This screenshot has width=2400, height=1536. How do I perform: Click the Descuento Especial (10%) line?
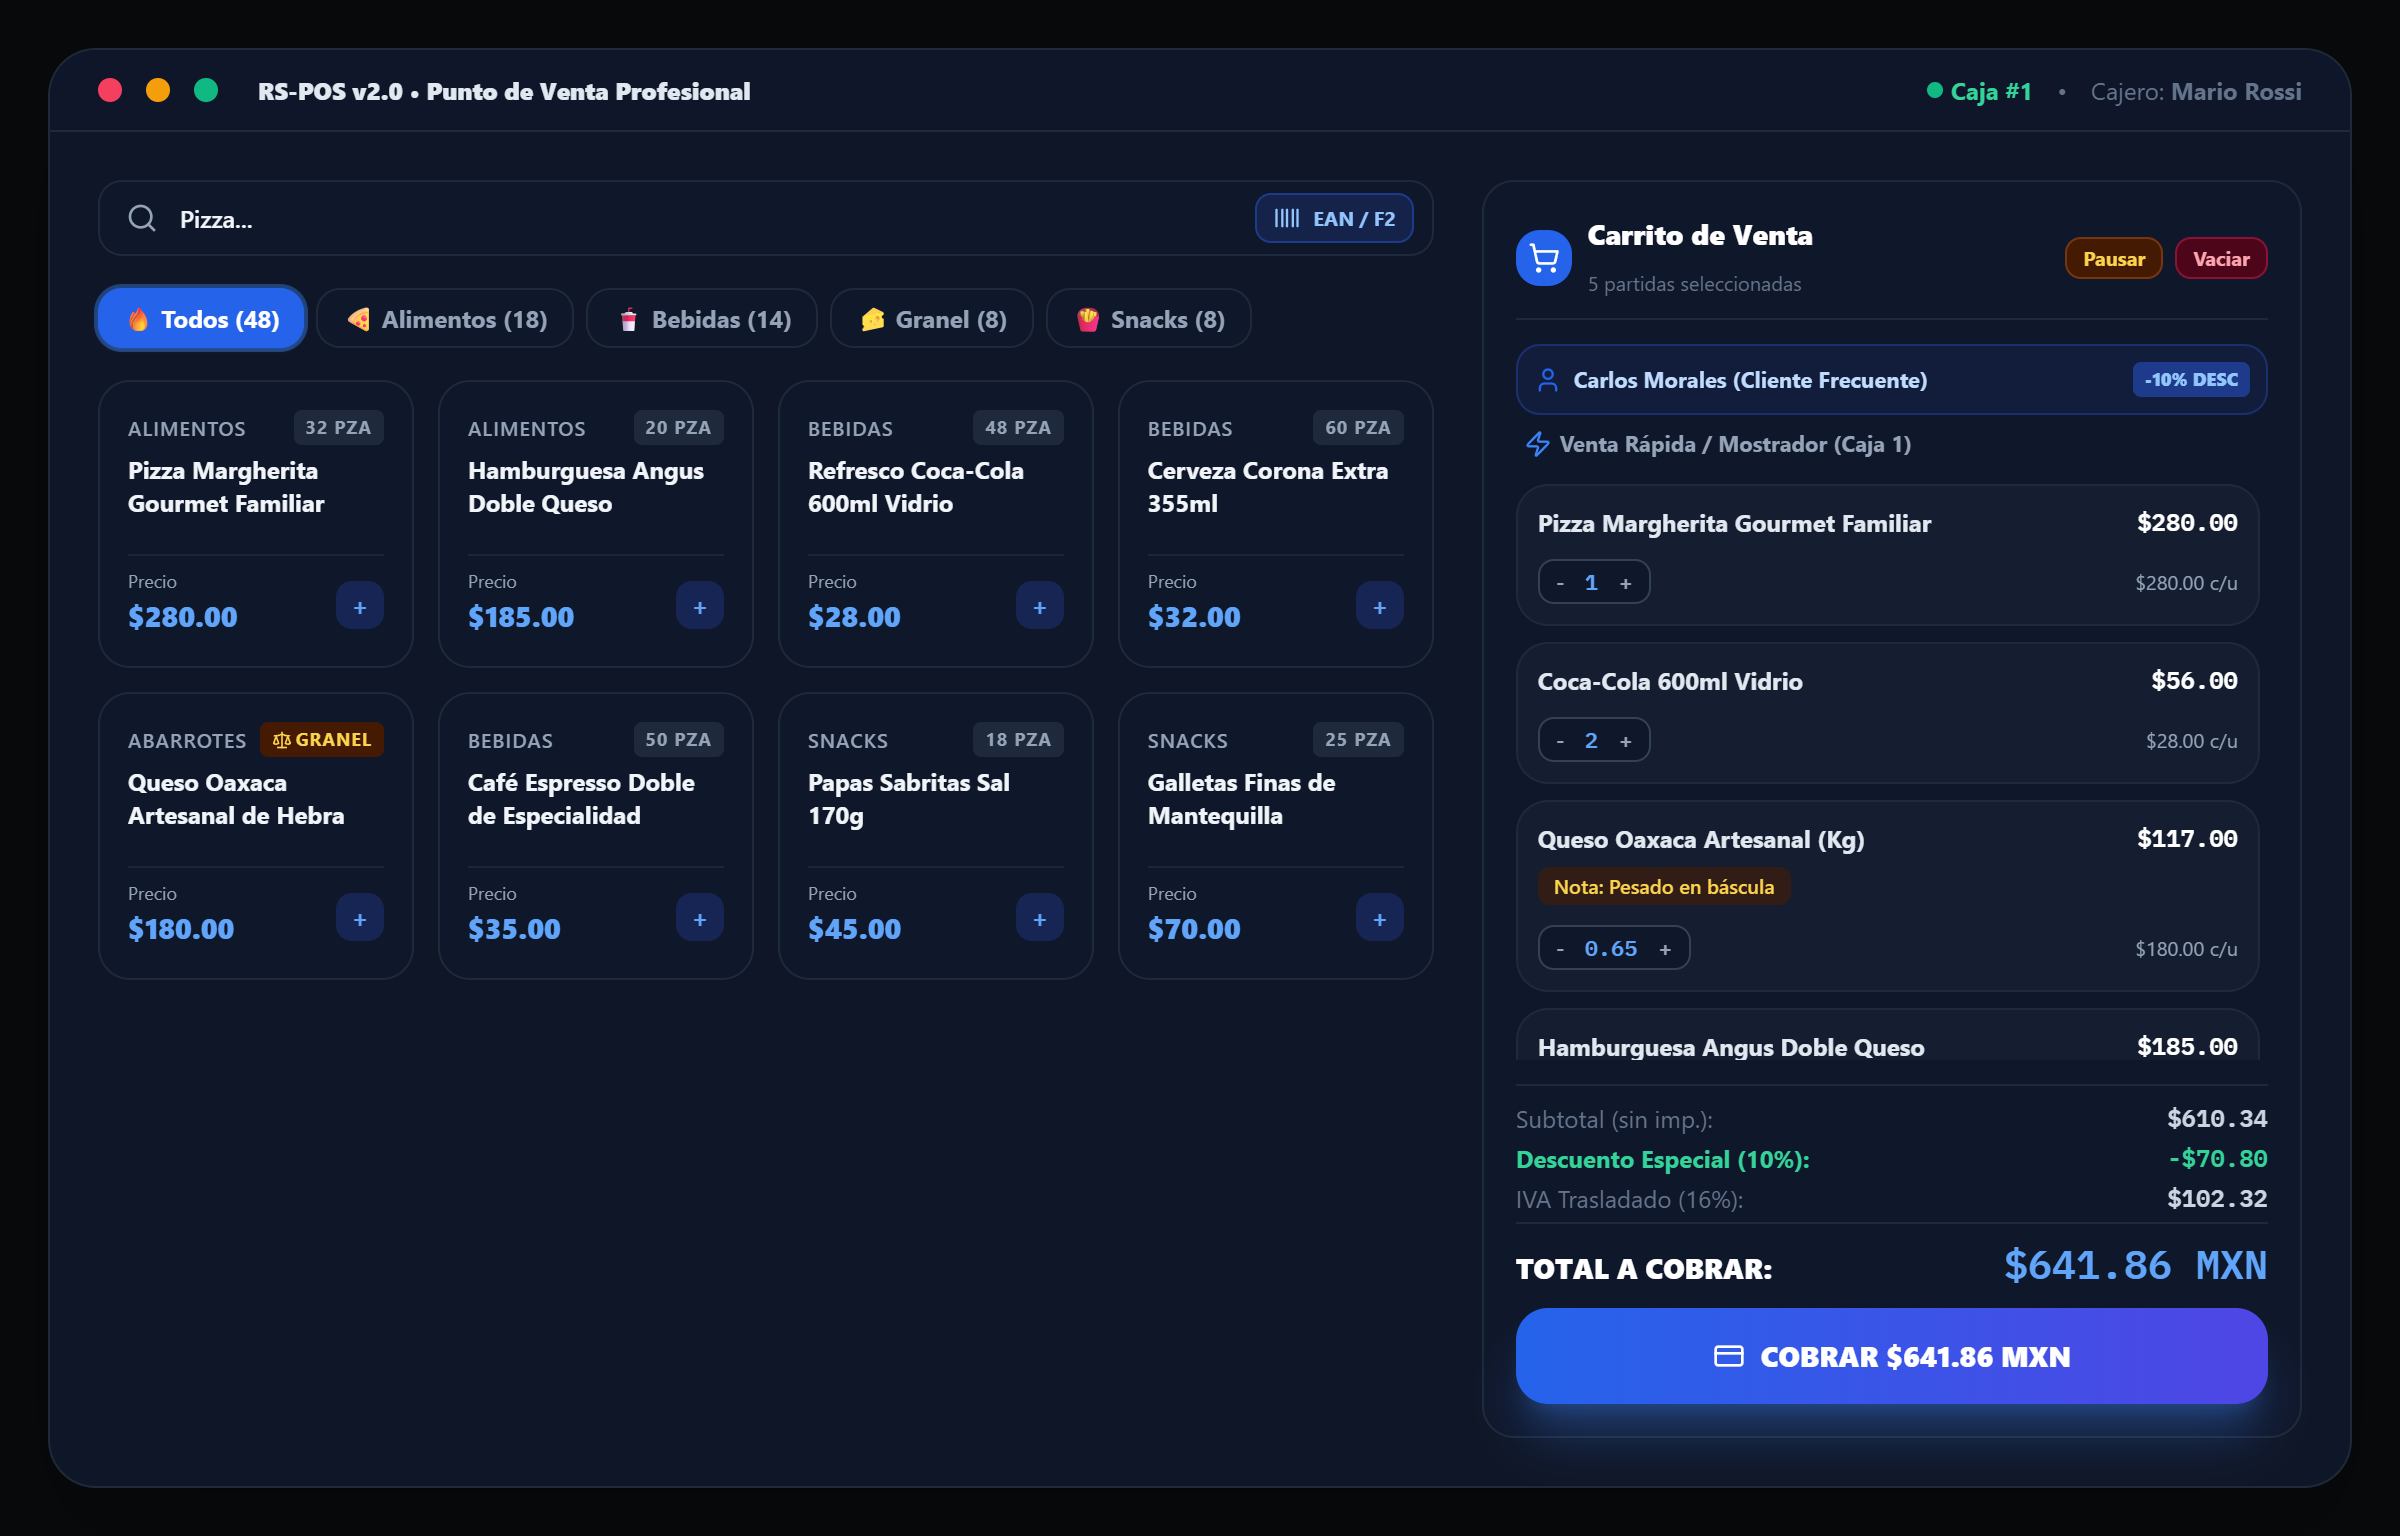1891,1159
